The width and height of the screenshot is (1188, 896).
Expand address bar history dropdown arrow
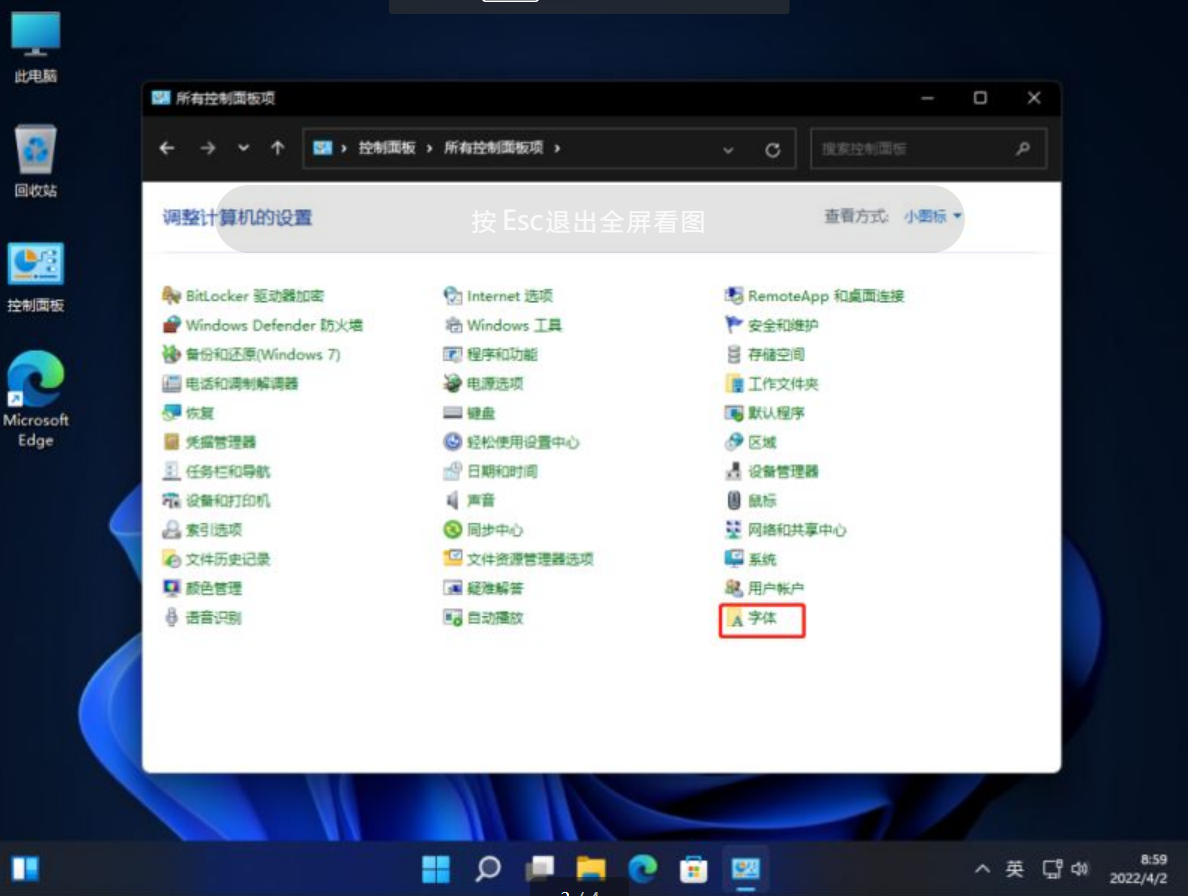pyautogui.click(x=728, y=149)
